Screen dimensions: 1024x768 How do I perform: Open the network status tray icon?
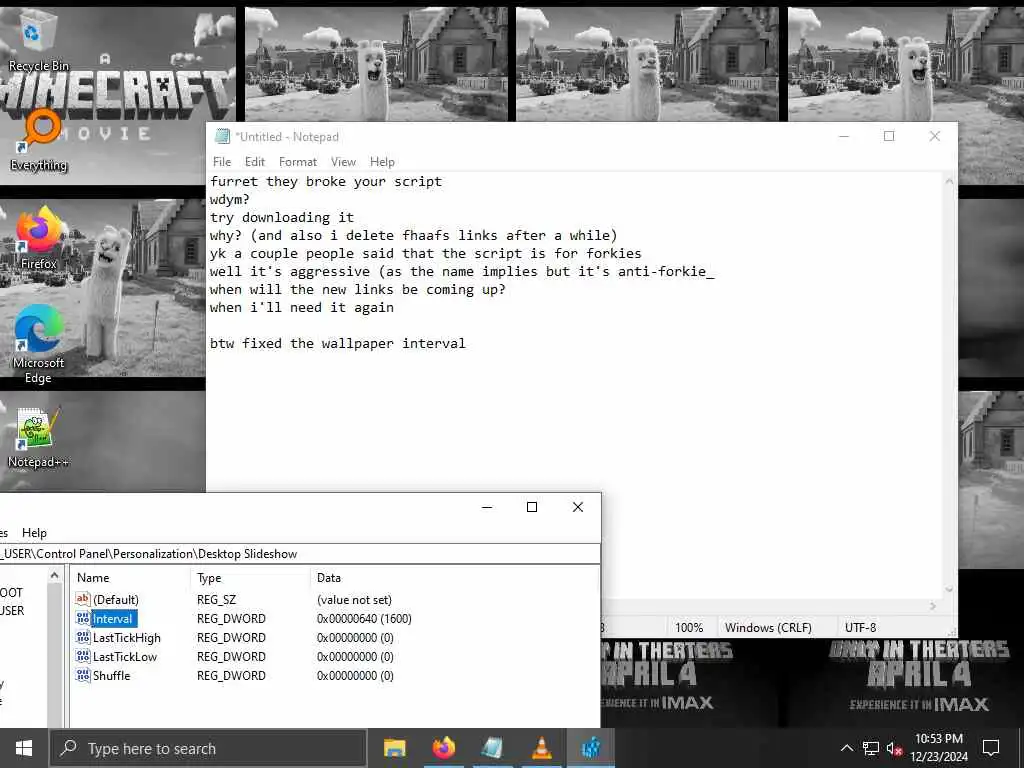[871, 748]
